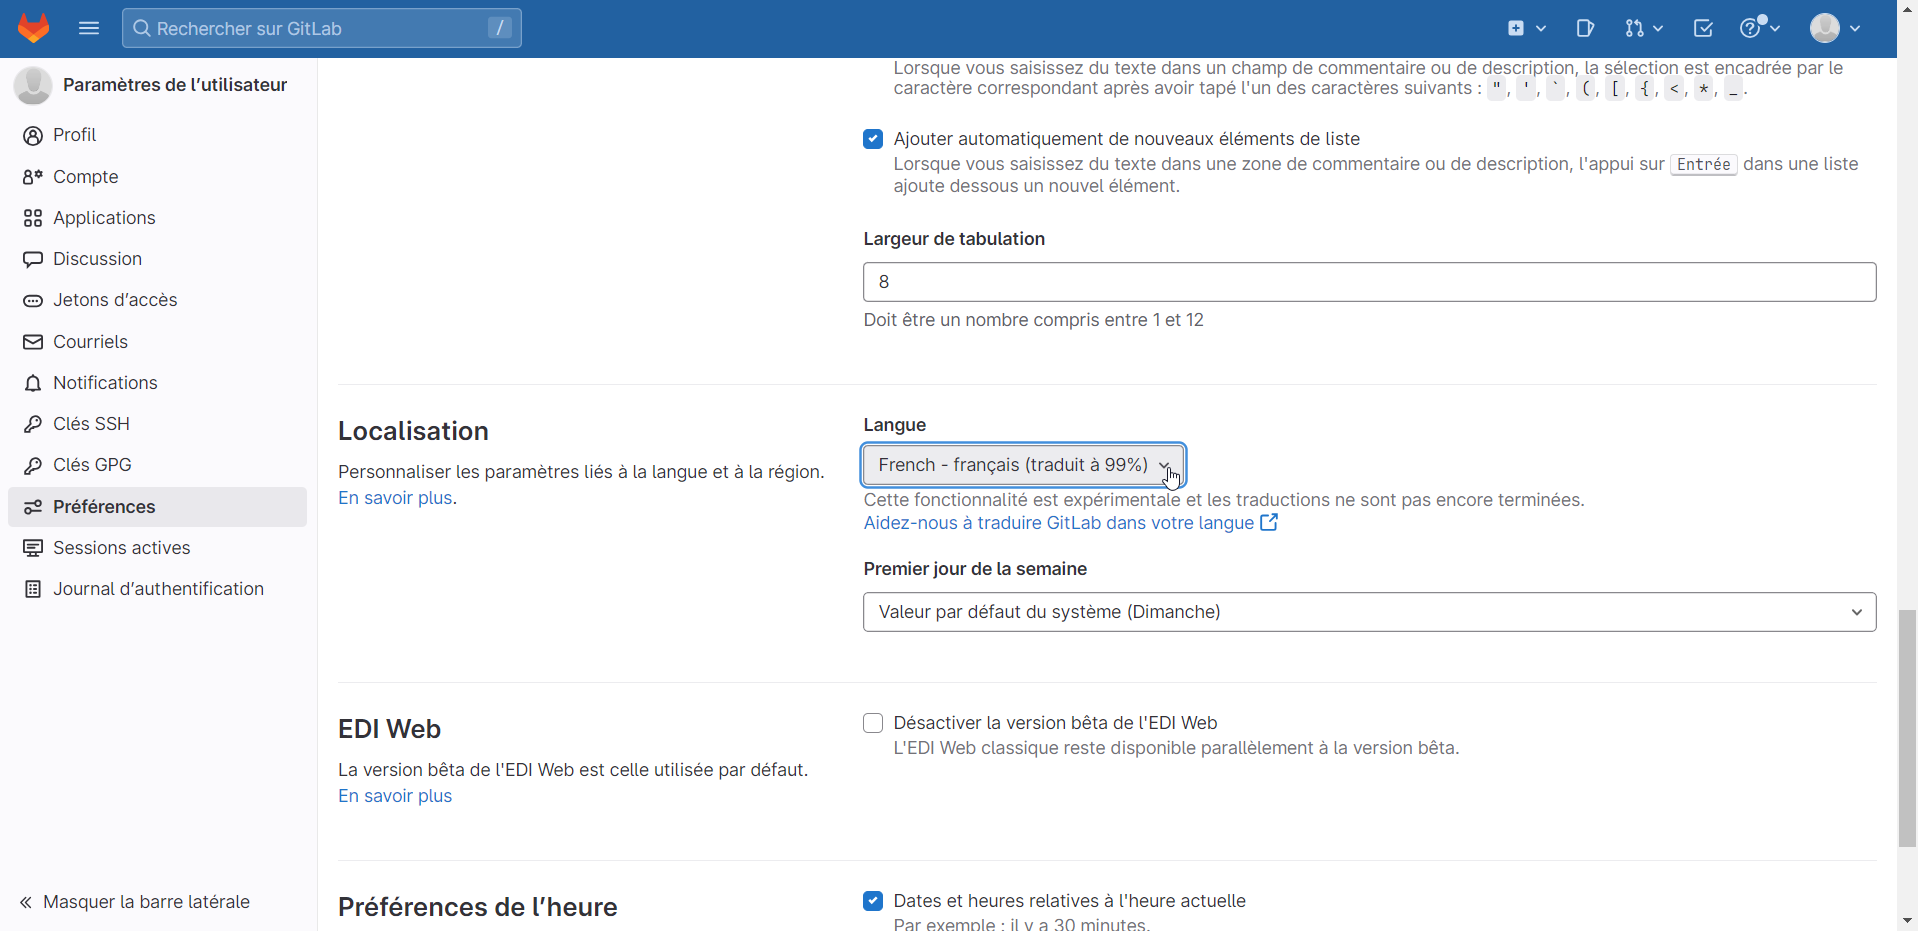
Task: Go to Clés SSH settings
Action: click(x=91, y=424)
